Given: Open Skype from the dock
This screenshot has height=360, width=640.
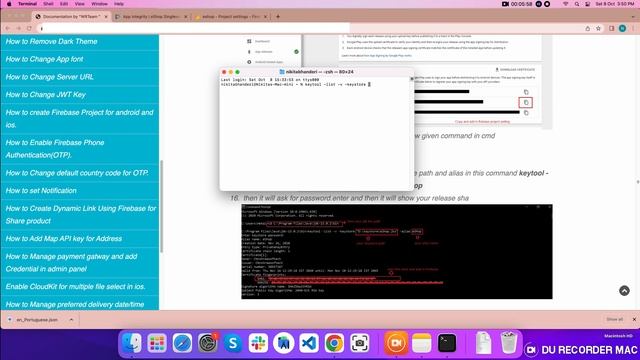Looking at the screenshot, I should click(x=233, y=343).
